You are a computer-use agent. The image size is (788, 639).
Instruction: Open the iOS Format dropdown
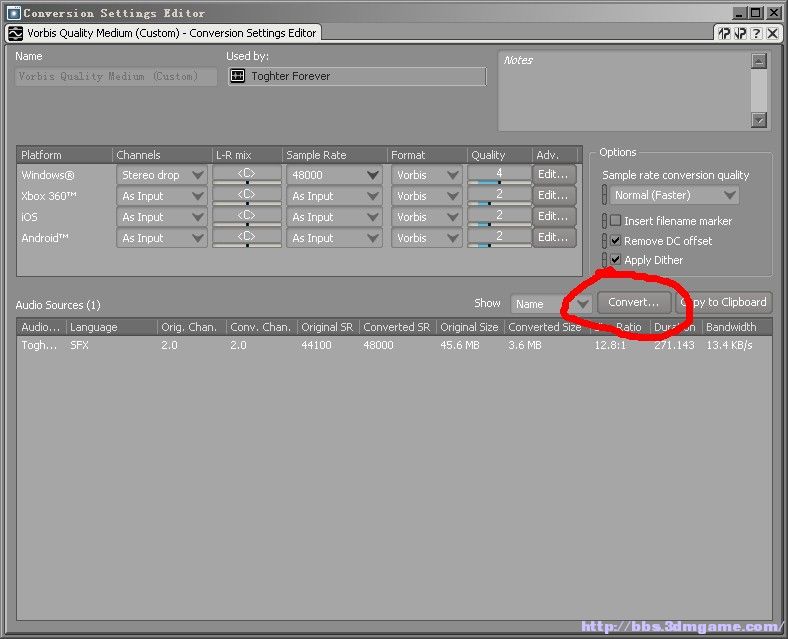pos(427,217)
